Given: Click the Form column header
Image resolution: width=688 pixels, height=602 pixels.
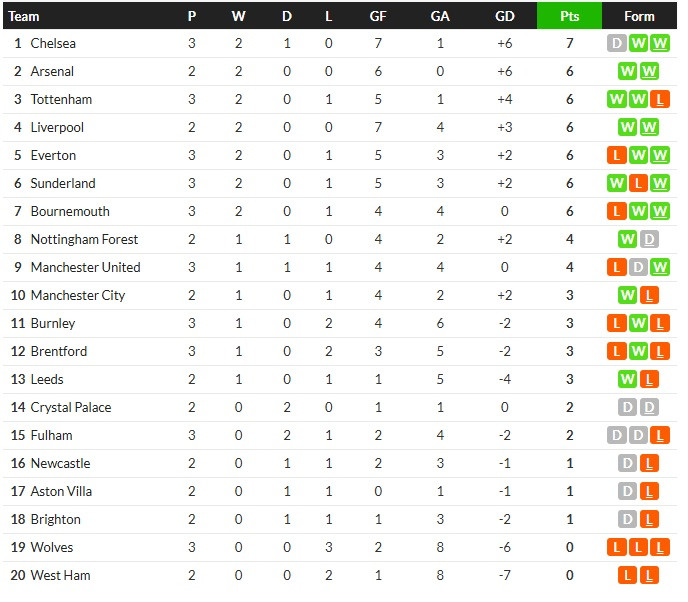Looking at the screenshot, I should (x=639, y=16).
